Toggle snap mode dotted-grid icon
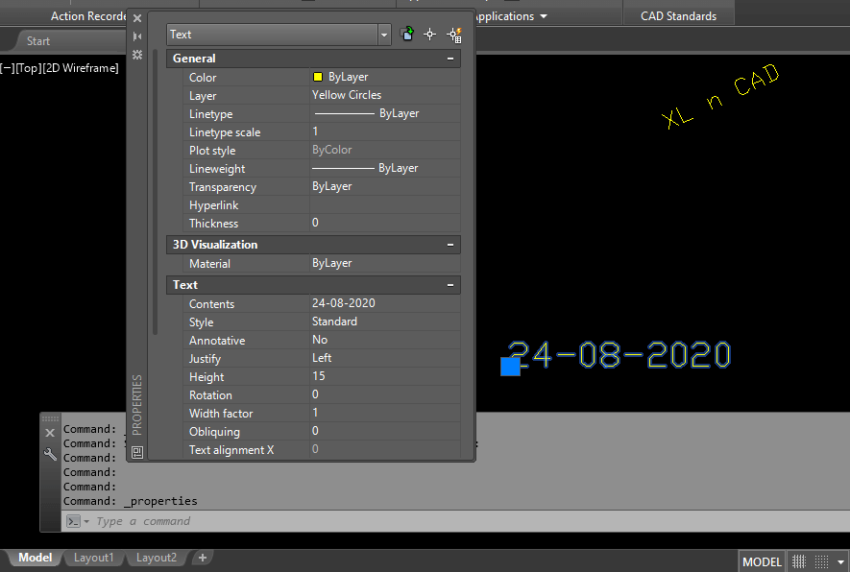850x572 pixels. coord(822,562)
